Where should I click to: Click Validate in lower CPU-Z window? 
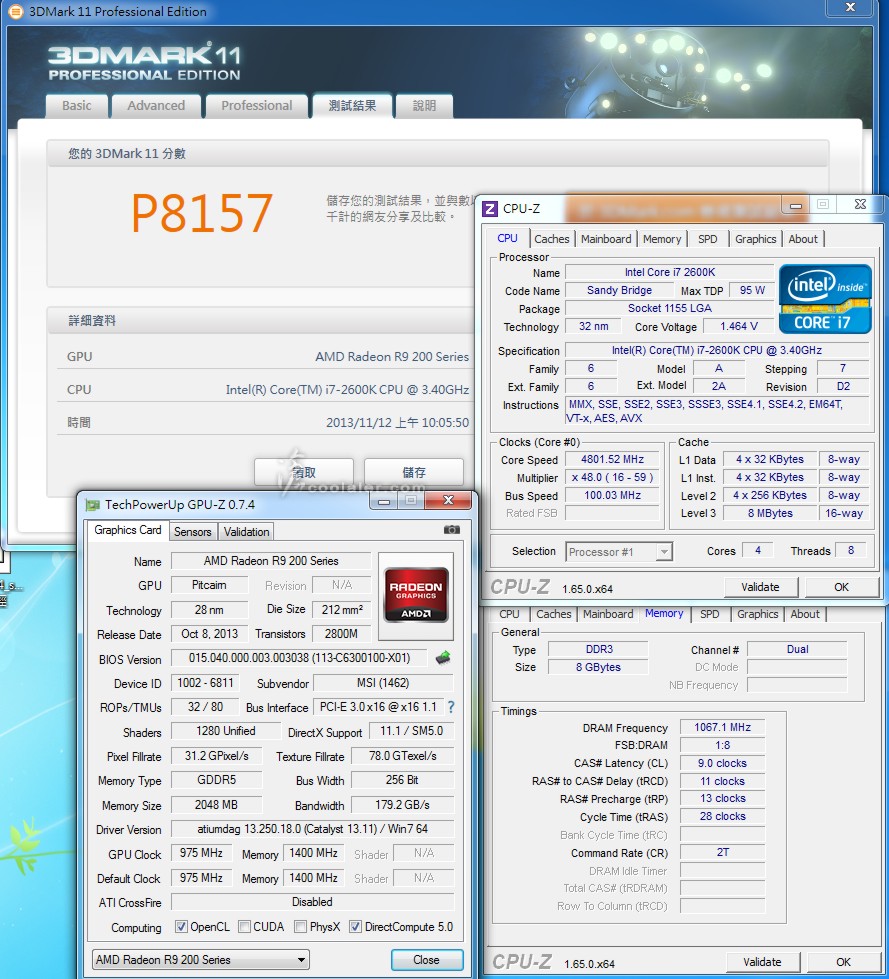762,962
